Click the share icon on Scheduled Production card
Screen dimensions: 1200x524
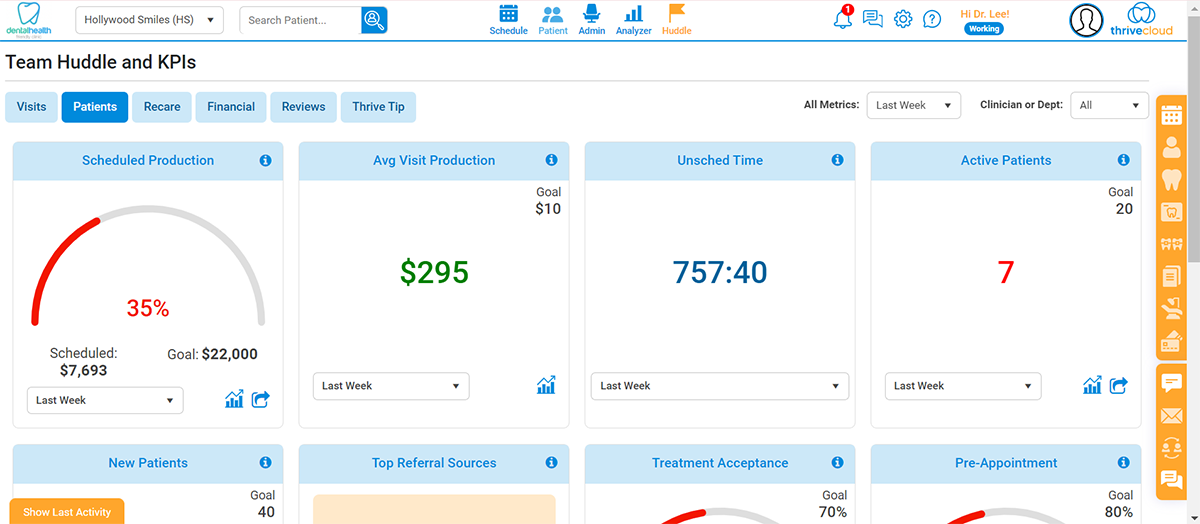click(x=261, y=400)
